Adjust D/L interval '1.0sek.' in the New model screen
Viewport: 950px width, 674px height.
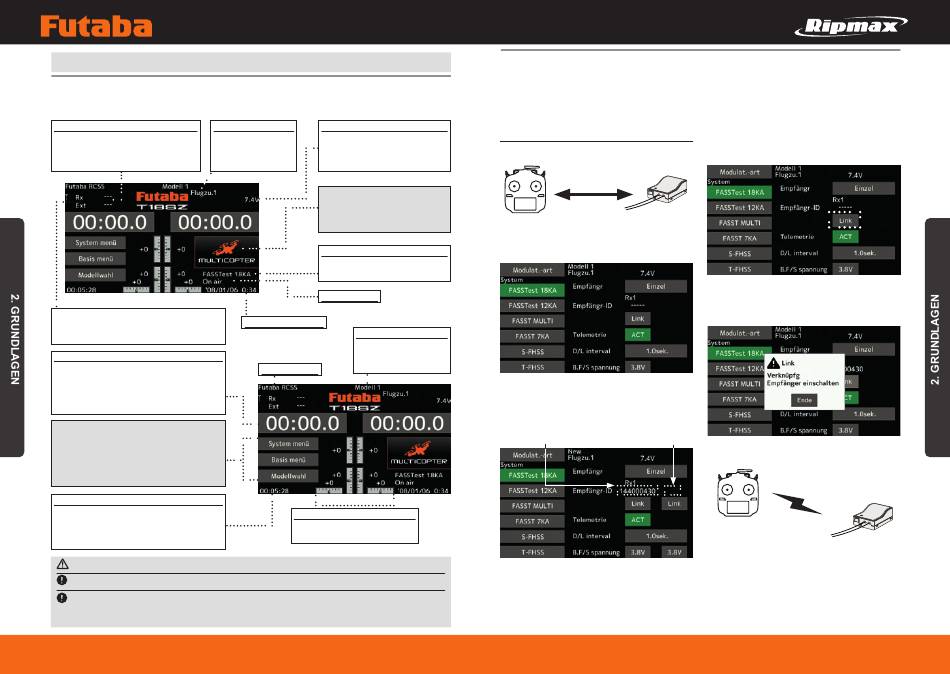tap(656, 536)
